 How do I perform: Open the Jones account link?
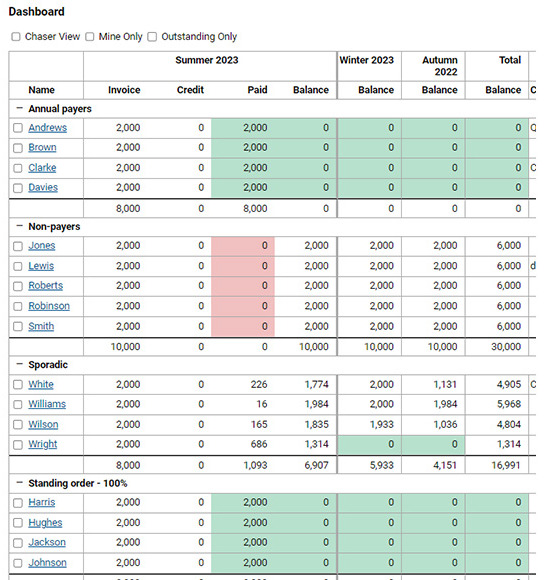[42, 246]
